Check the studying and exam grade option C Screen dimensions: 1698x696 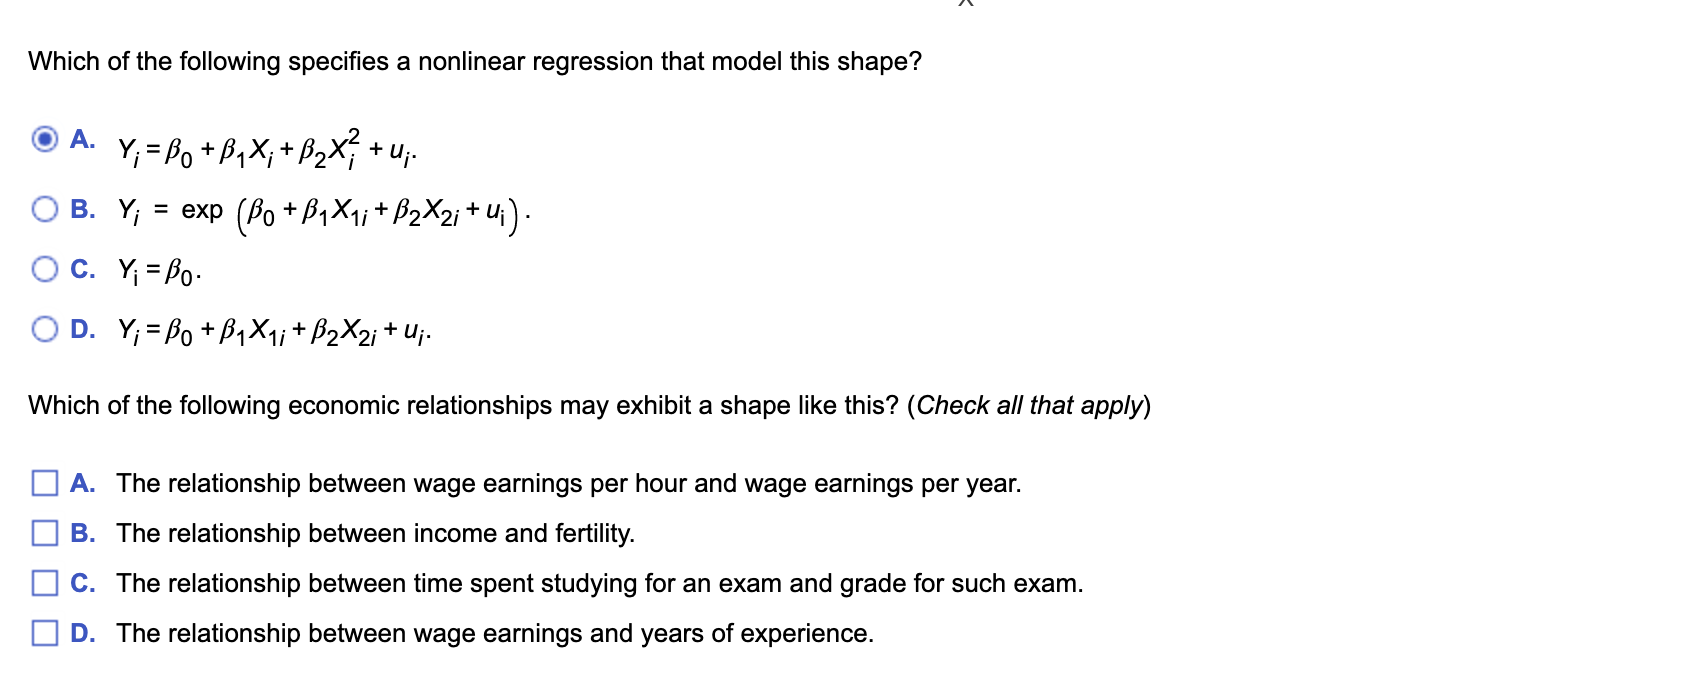(x=44, y=583)
